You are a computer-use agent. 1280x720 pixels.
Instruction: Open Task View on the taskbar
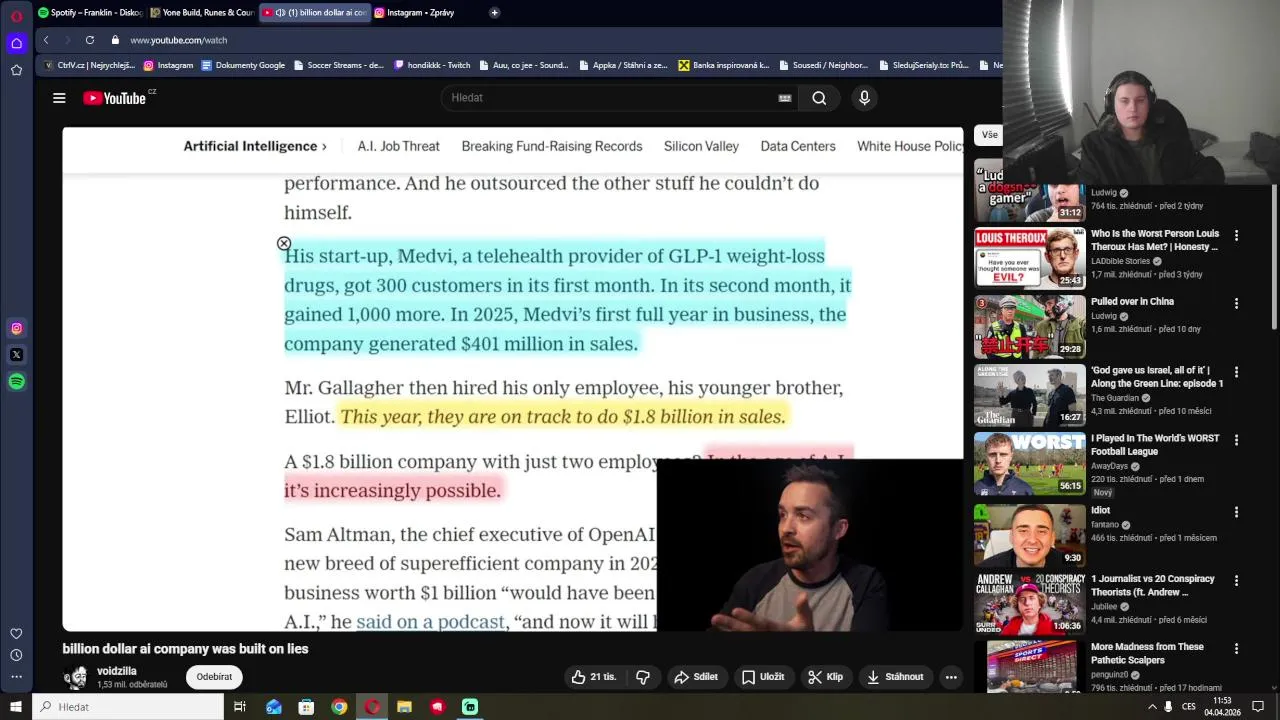240,707
